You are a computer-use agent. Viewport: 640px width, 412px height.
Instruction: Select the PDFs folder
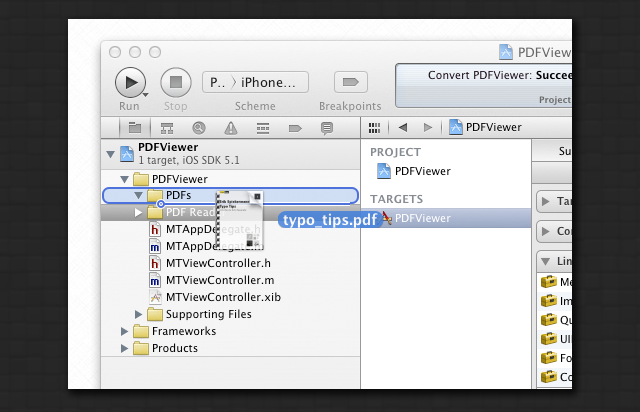pos(231,196)
